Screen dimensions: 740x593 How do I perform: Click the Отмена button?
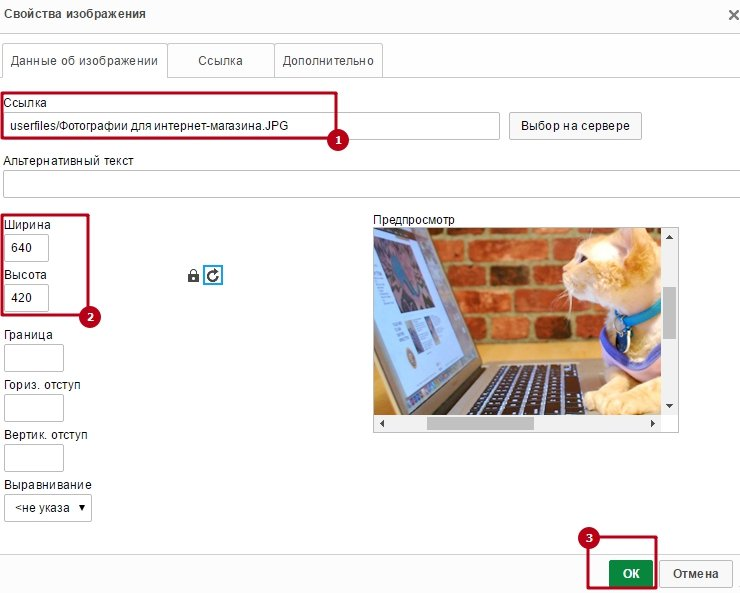click(x=696, y=574)
